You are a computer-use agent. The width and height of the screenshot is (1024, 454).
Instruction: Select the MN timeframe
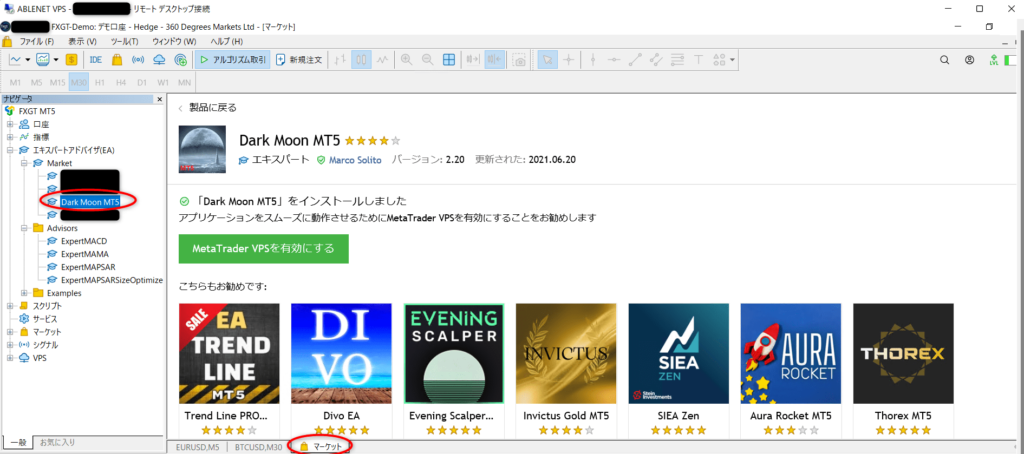(185, 83)
